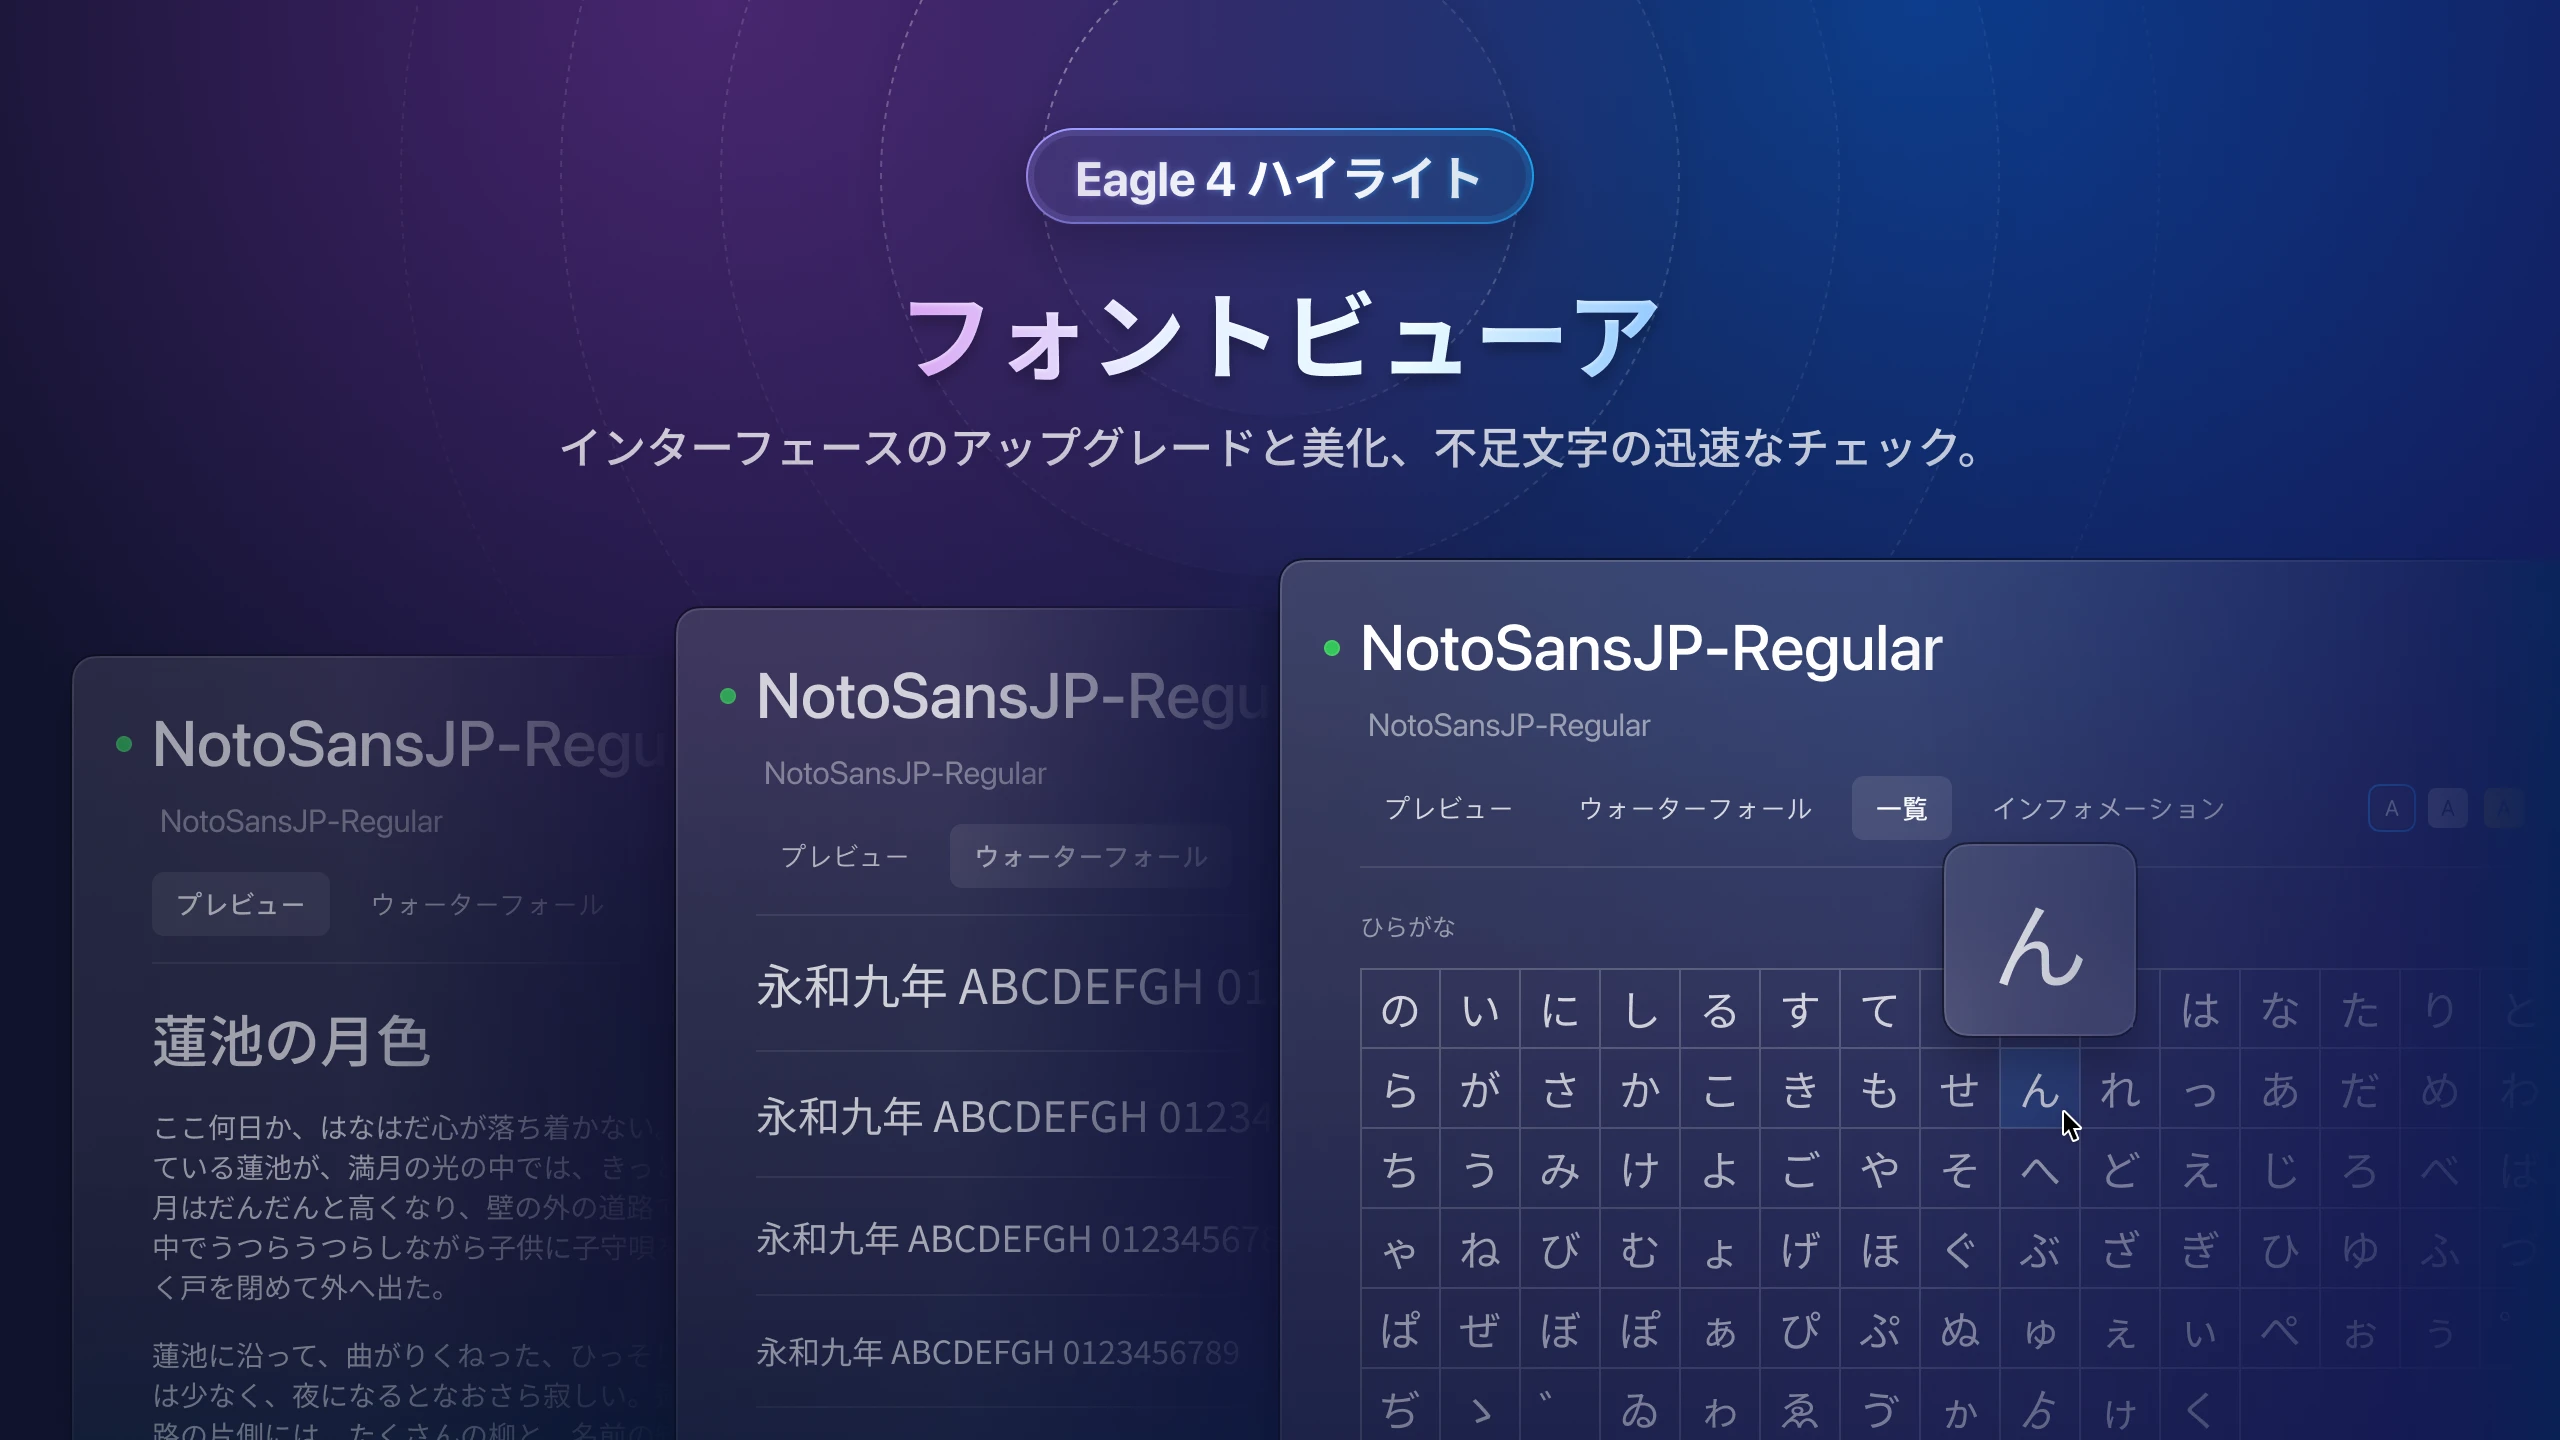Select プレビュー tab in the middle window

pos(844,856)
